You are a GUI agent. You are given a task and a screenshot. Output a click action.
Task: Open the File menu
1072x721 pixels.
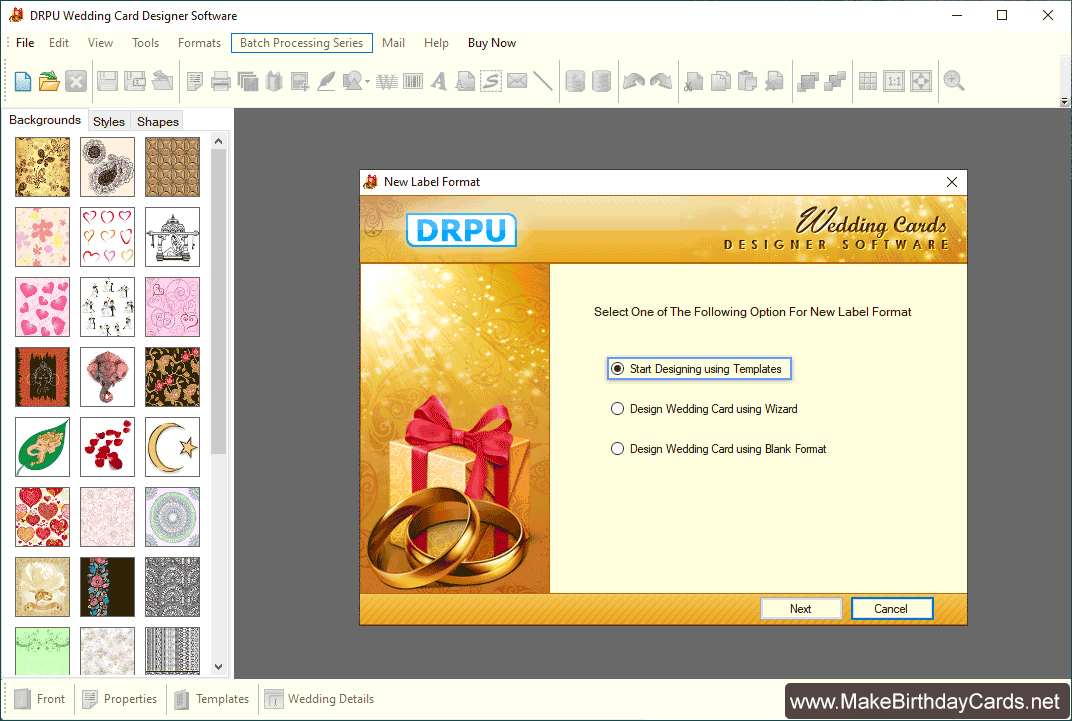click(25, 42)
